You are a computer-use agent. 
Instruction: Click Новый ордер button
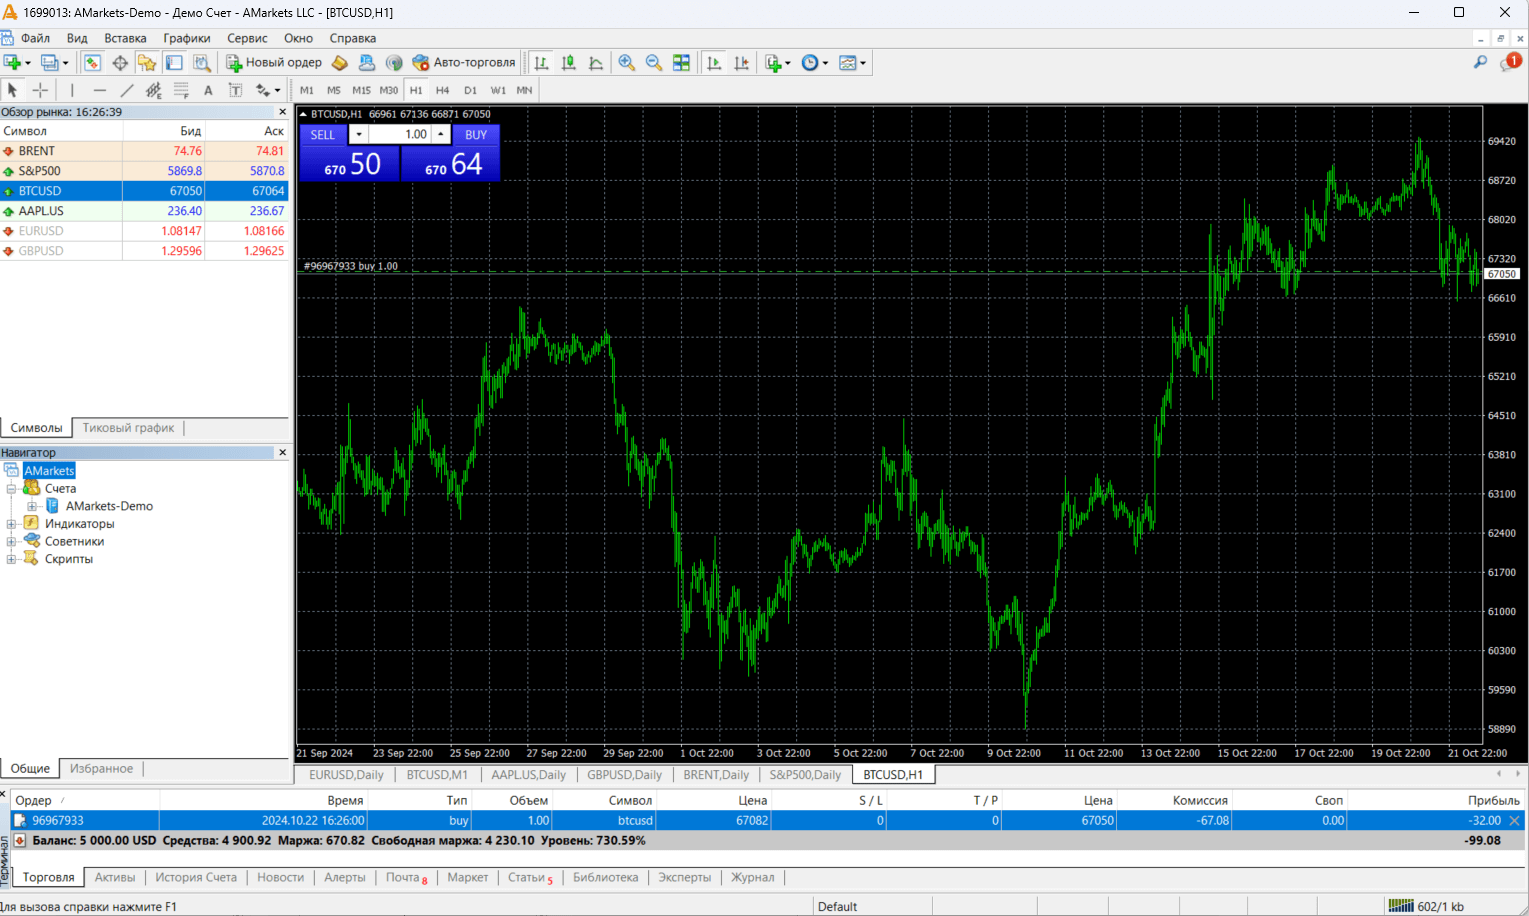[274, 63]
